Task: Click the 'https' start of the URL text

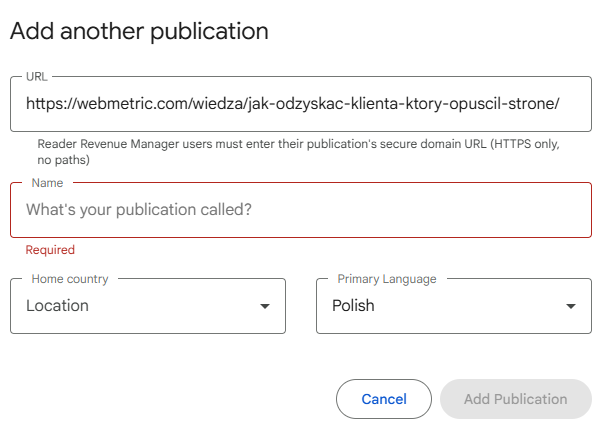Action: (x=45, y=103)
